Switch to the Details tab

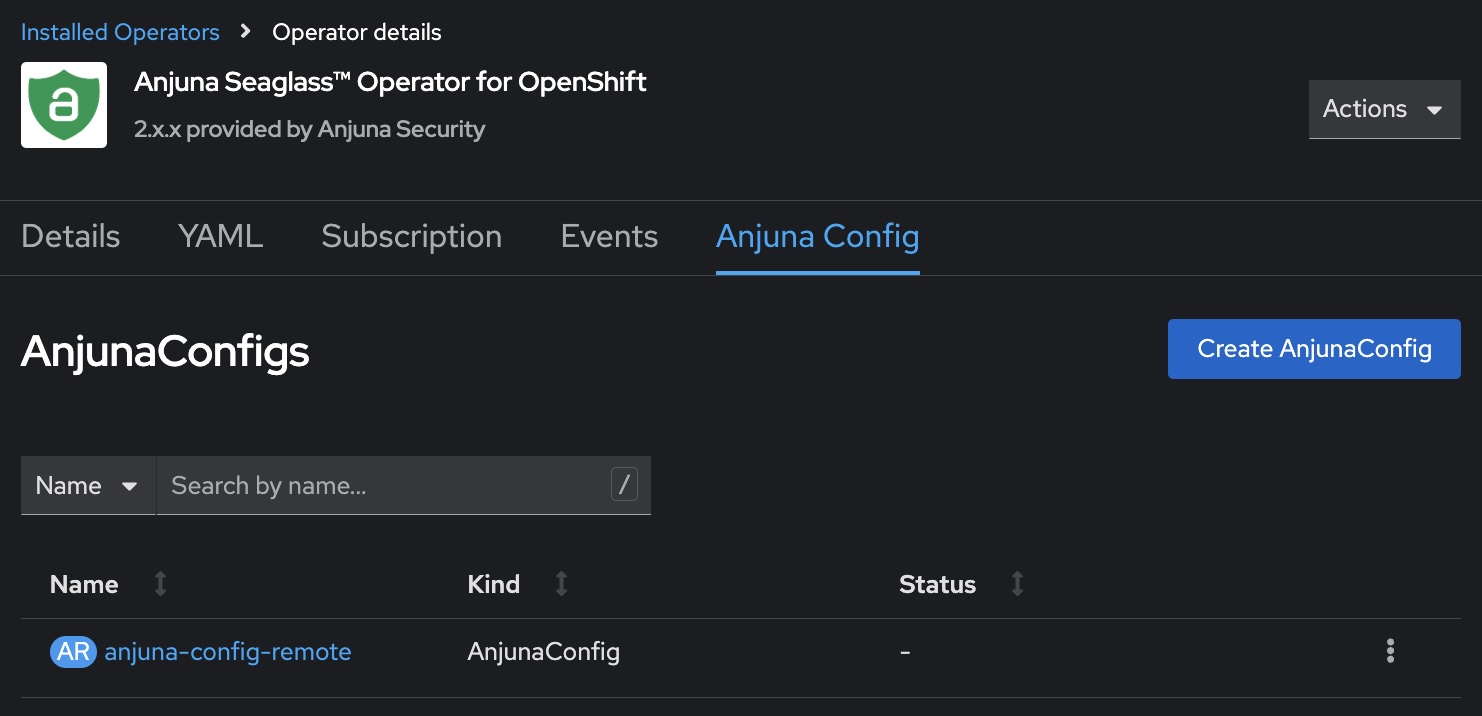tap(69, 236)
